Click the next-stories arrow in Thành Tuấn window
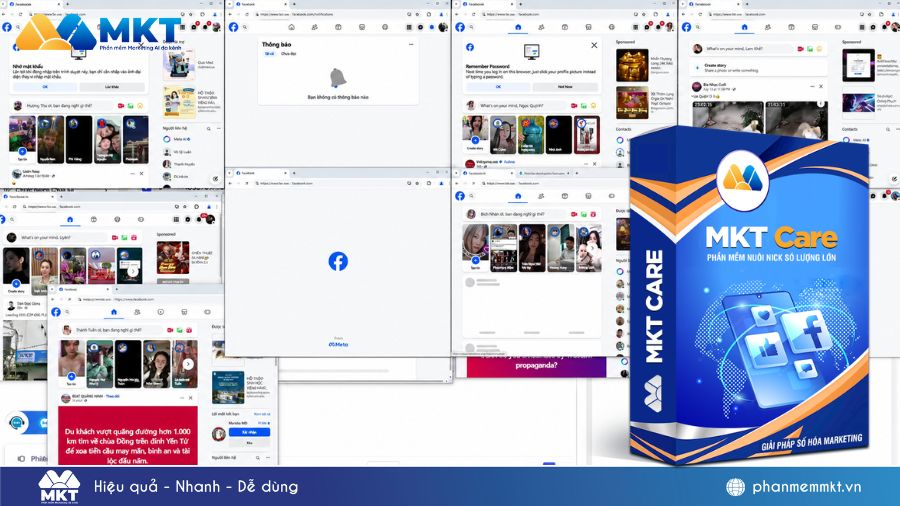900x506 pixels. tap(188, 364)
